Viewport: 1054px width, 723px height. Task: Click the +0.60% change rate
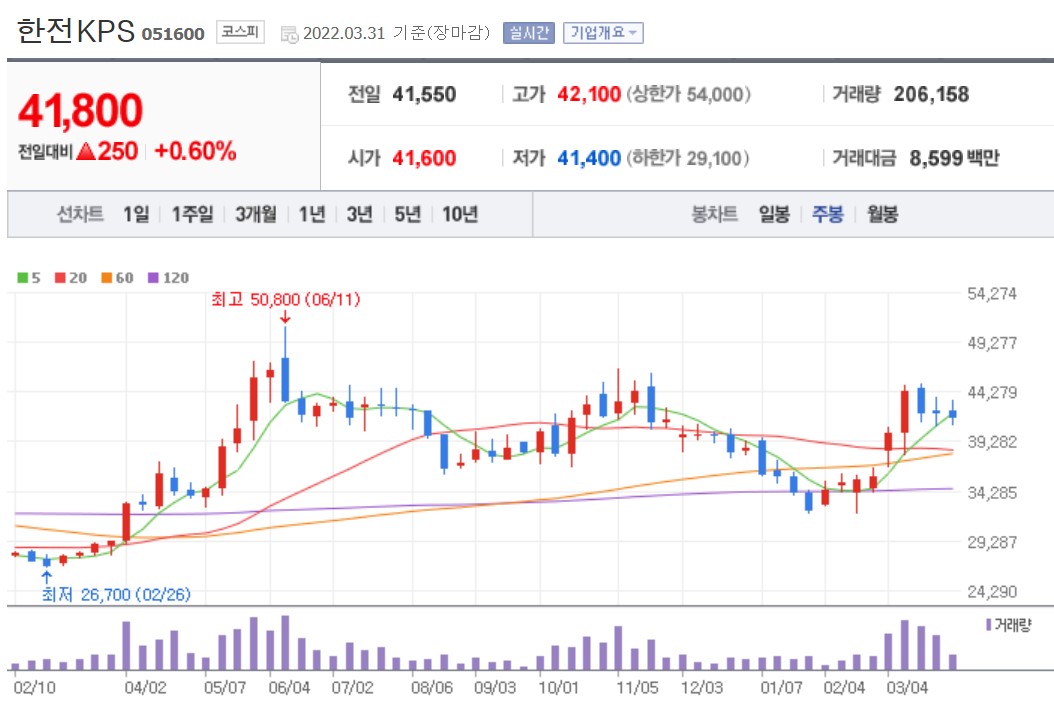195,151
